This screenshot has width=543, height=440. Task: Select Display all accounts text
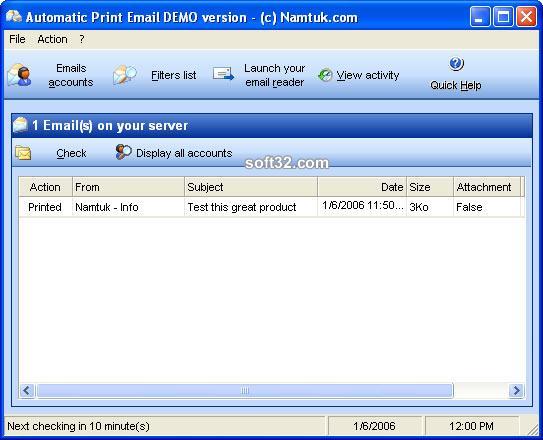click(184, 153)
